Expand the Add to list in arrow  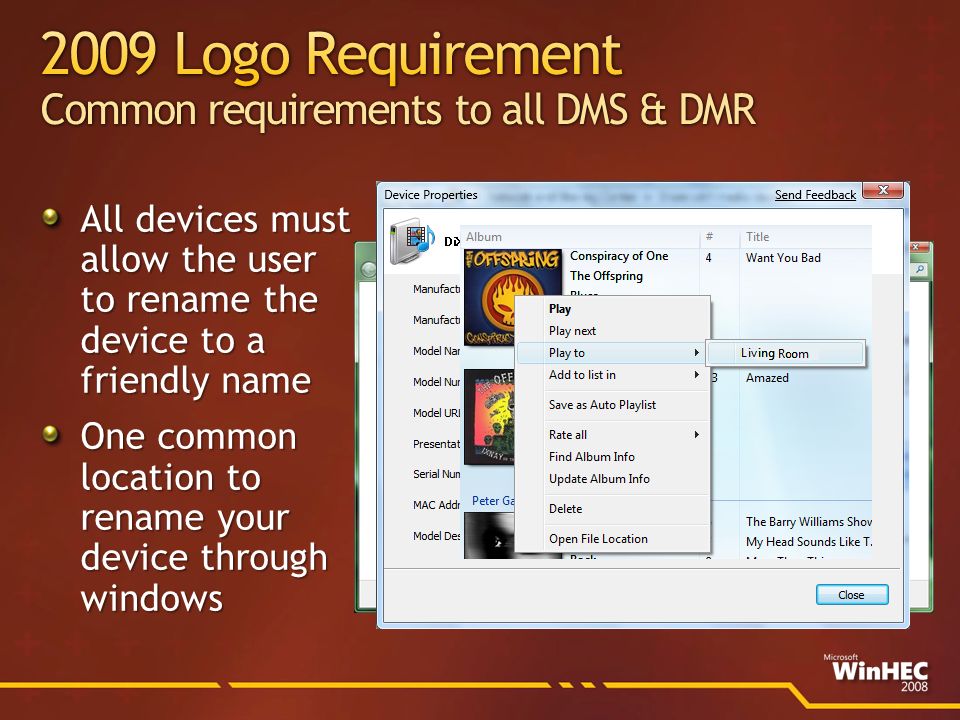click(x=696, y=375)
